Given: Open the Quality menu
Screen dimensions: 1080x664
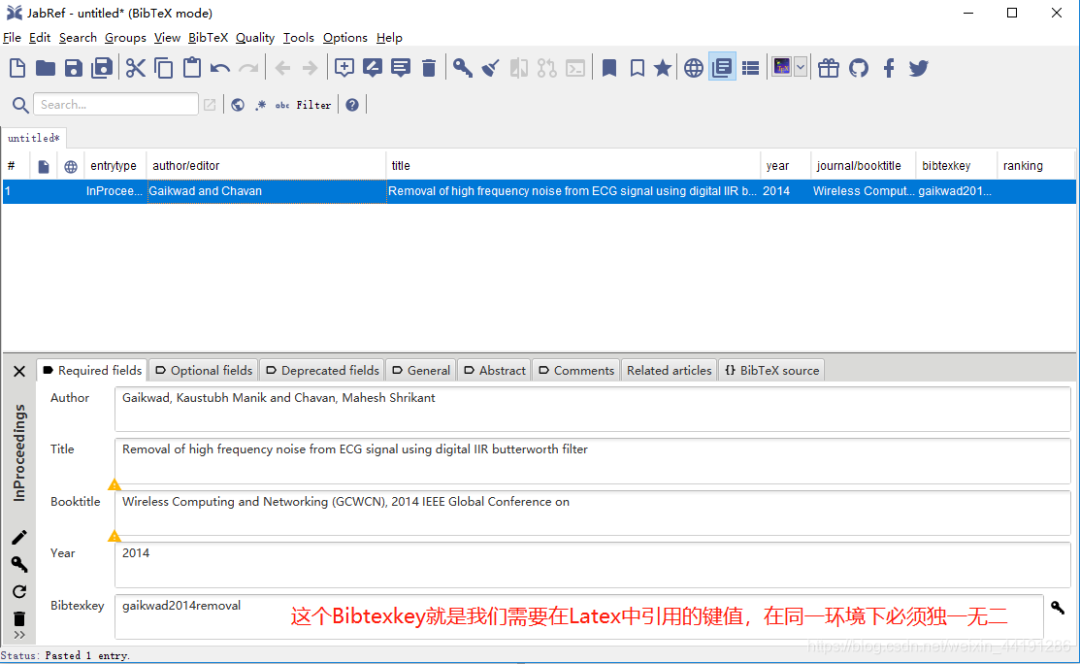Looking at the screenshot, I should (255, 37).
